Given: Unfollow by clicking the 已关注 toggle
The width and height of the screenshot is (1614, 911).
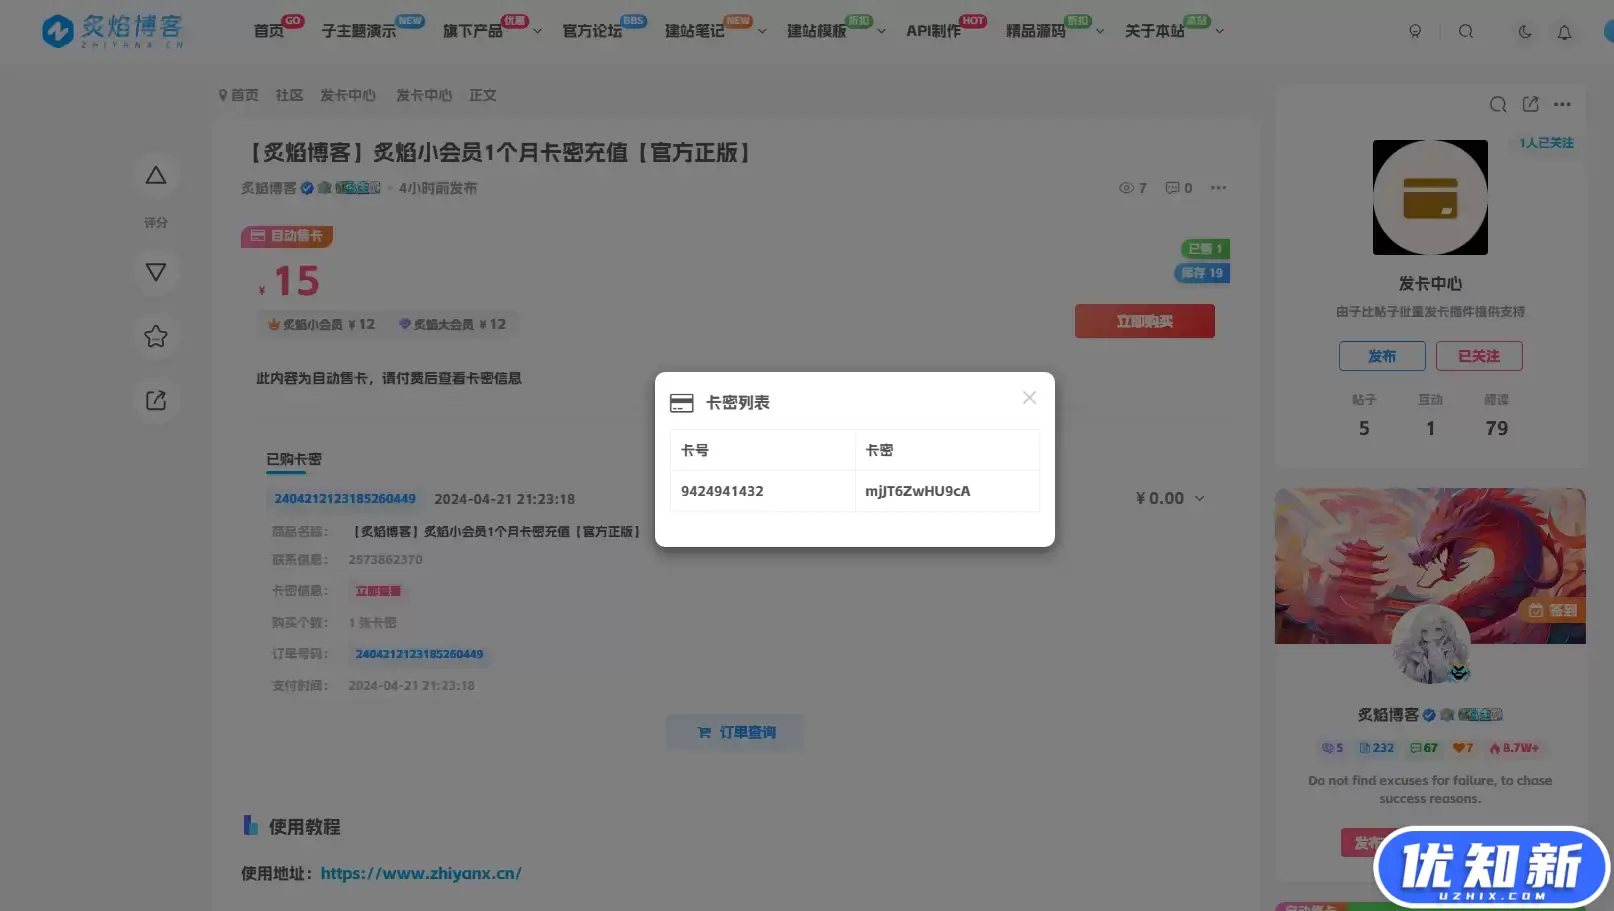Looking at the screenshot, I should click(1478, 356).
